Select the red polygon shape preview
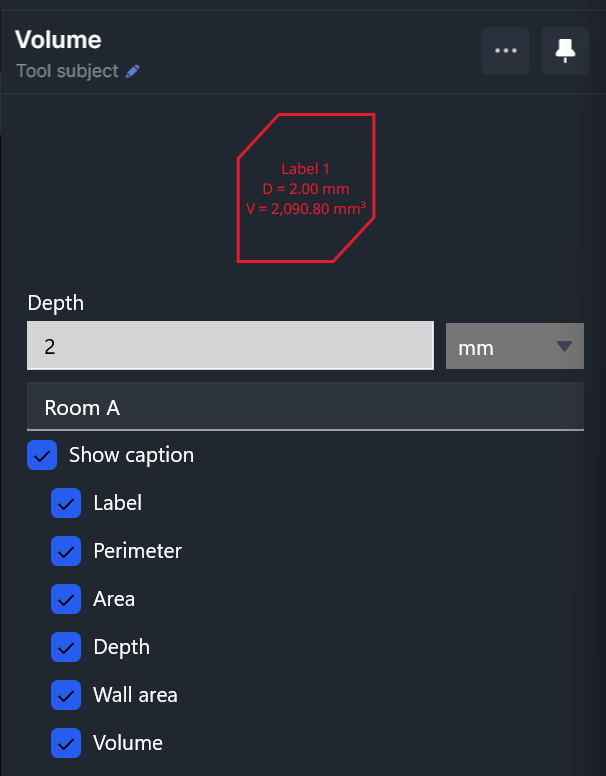The height and width of the screenshot is (776, 606). pyautogui.click(x=306, y=188)
